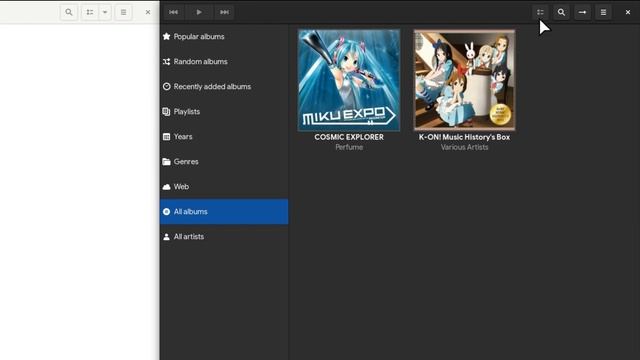640x360 pixels.
Task: Click the playlist icon in sidebar
Action: [167, 111]
